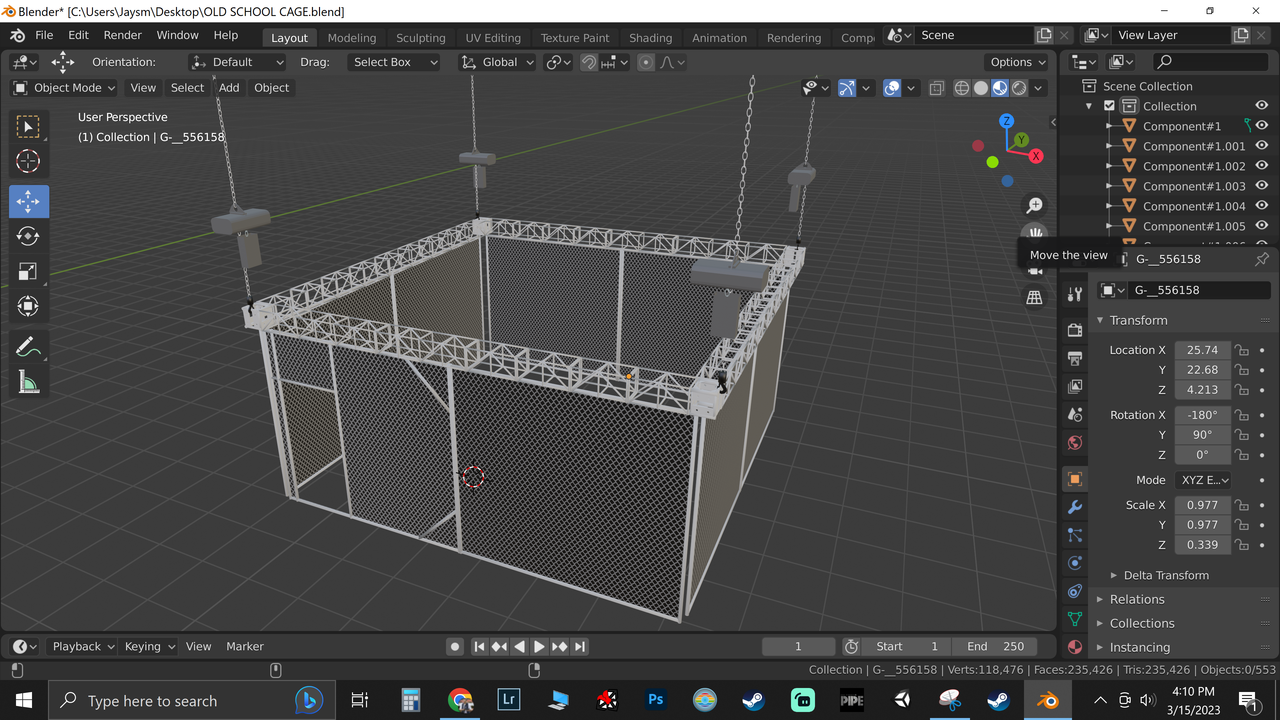Enable proportional editing in the header
This screenshot has height=720, width=1280.
pyautogui.click(x=645, y=62)
